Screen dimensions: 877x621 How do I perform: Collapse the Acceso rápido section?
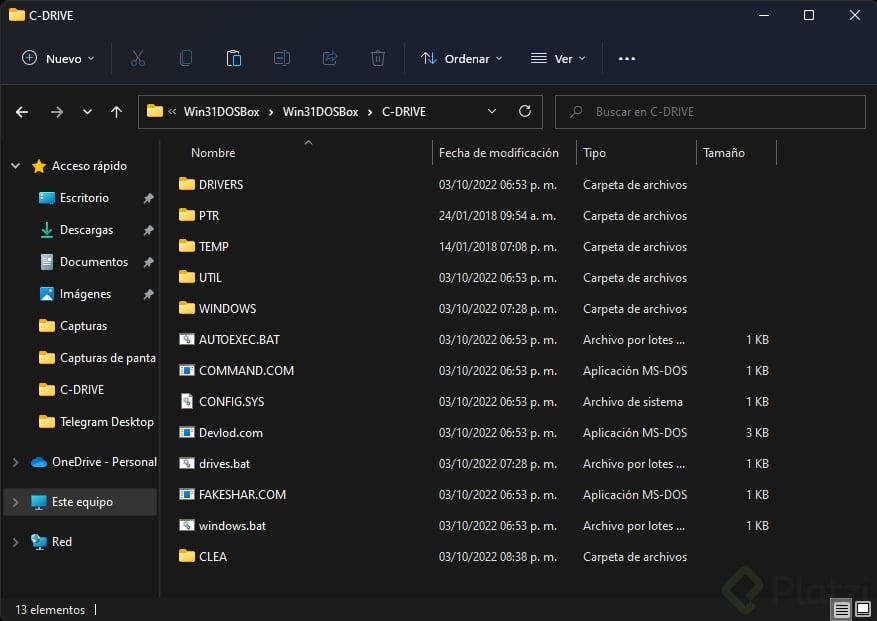click(15, 166)
